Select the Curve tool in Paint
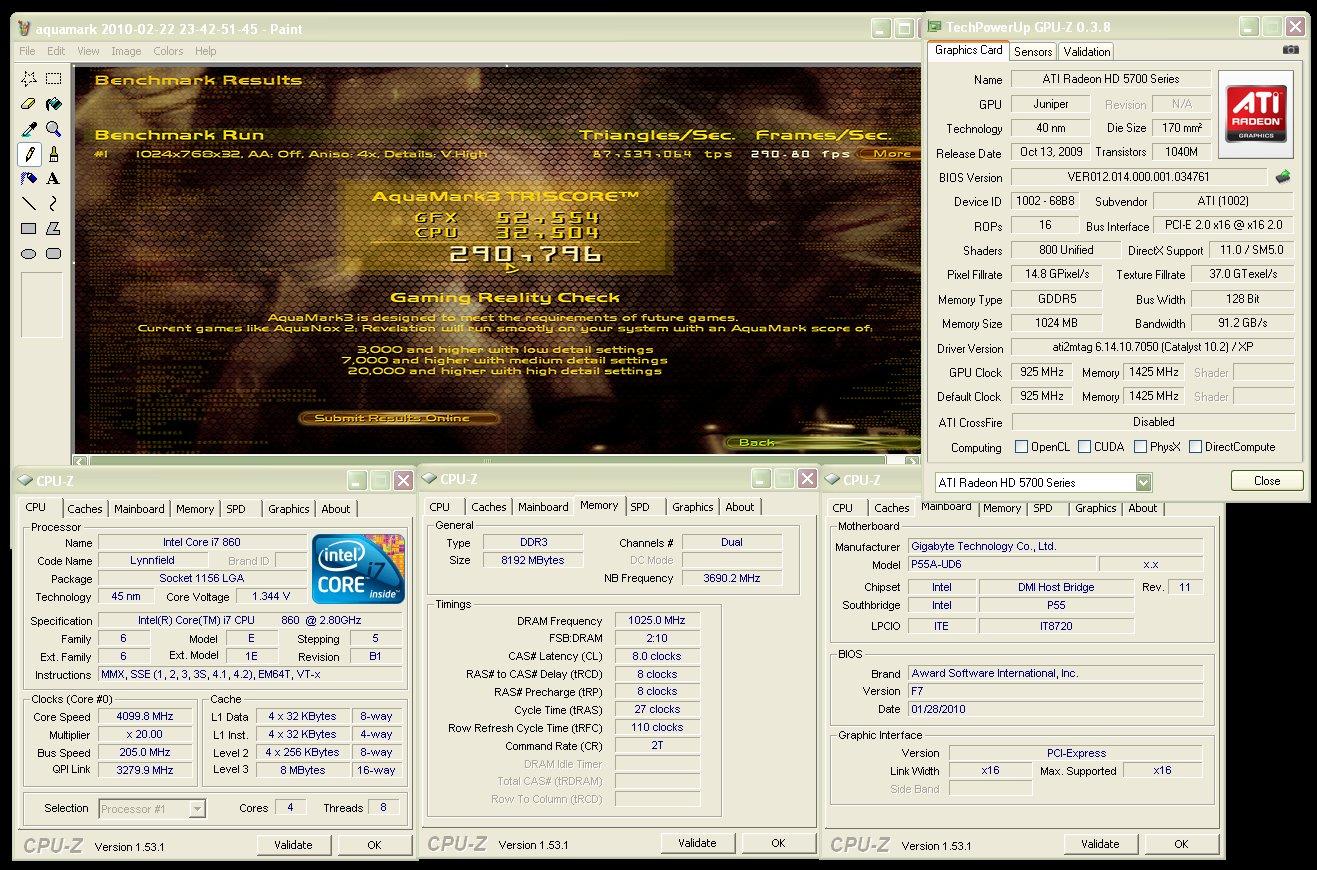 pyautogui.click(x=54, y=204)
